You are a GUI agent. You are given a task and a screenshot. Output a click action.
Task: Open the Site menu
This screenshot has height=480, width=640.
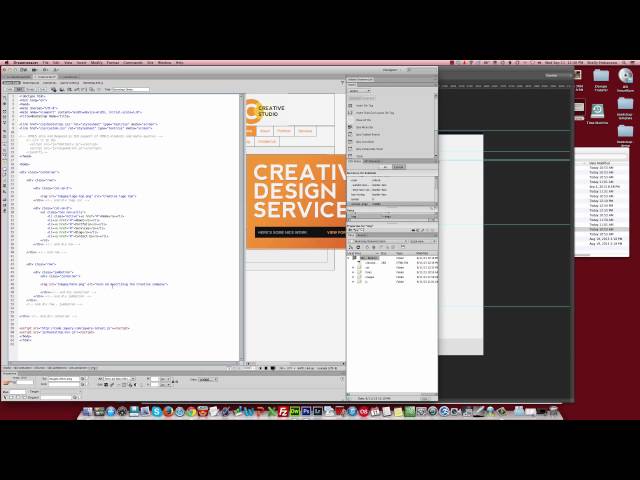coord(150,63)
